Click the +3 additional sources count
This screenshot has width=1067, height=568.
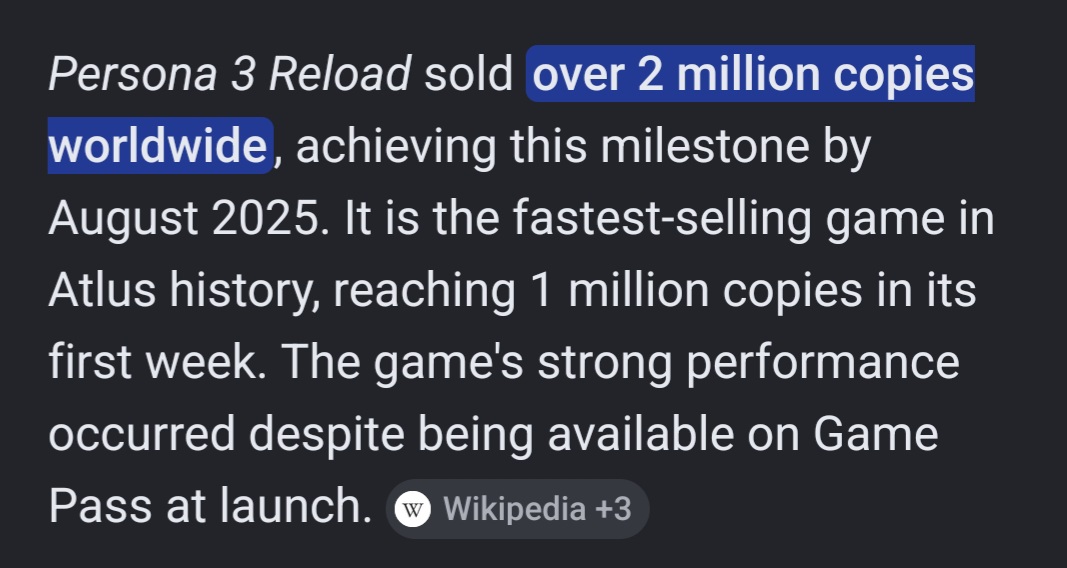(612, 509)
